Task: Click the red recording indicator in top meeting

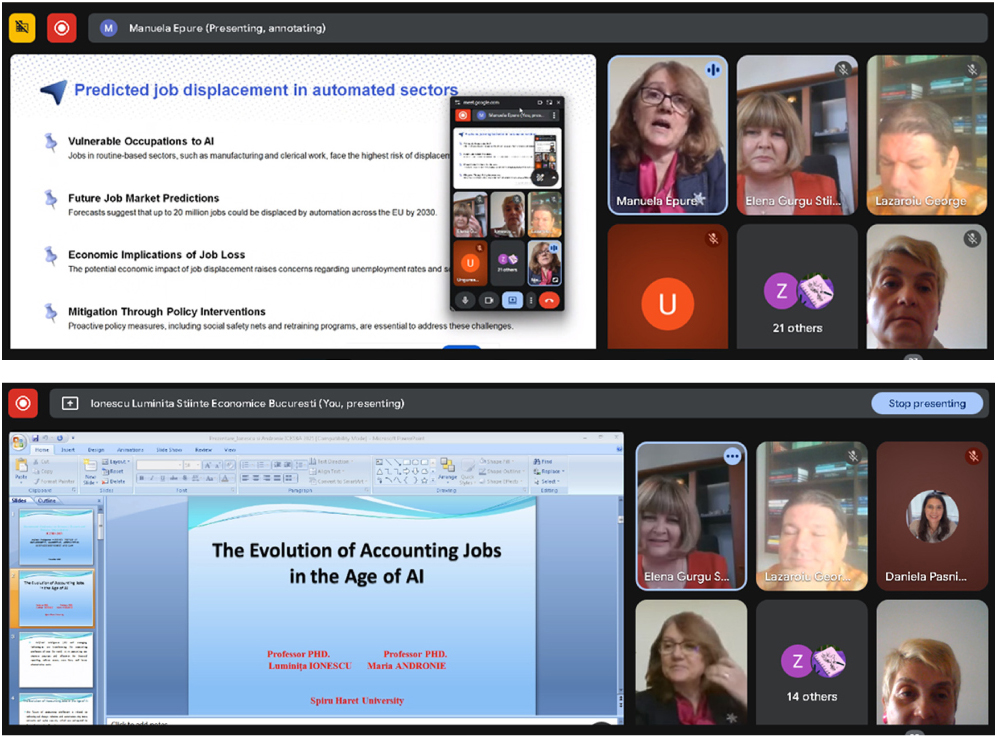Action: [62, 28]
